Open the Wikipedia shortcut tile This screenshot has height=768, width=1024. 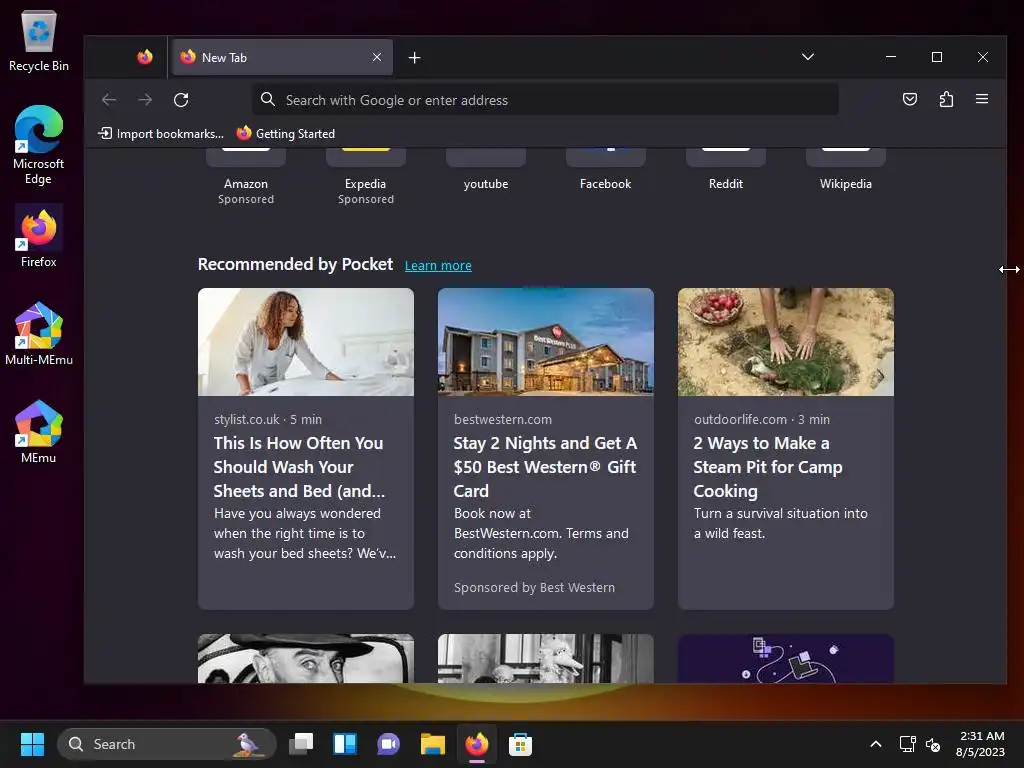pos(846,171)
